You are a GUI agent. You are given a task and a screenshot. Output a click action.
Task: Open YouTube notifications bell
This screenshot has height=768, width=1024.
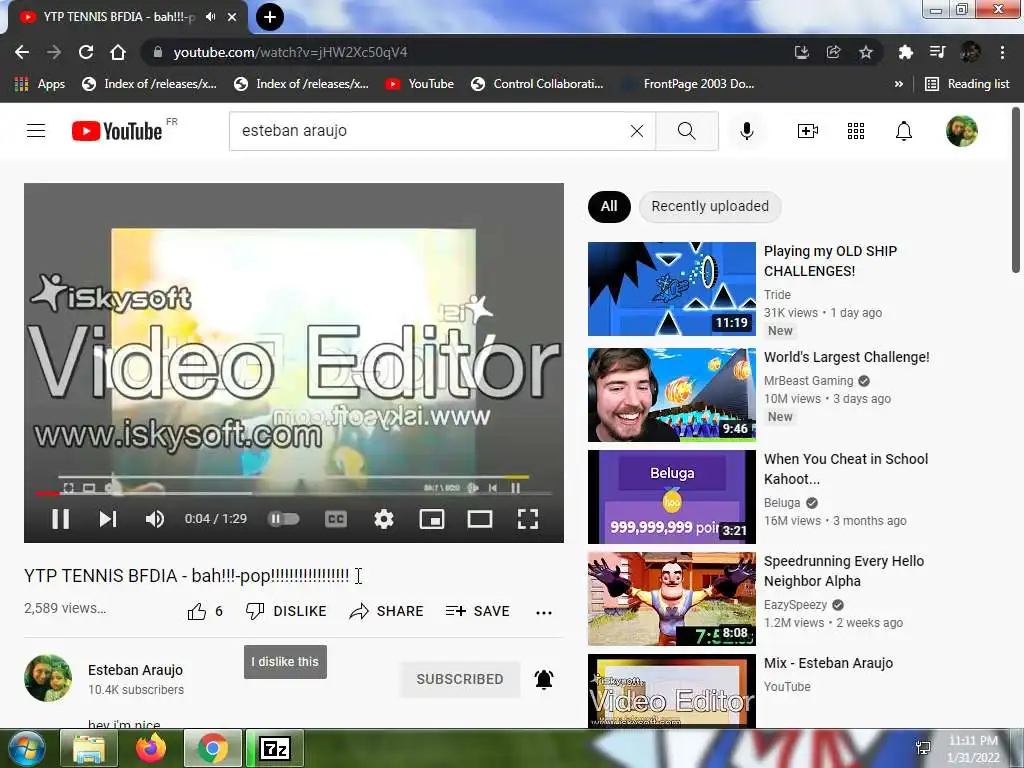point(903,131)
